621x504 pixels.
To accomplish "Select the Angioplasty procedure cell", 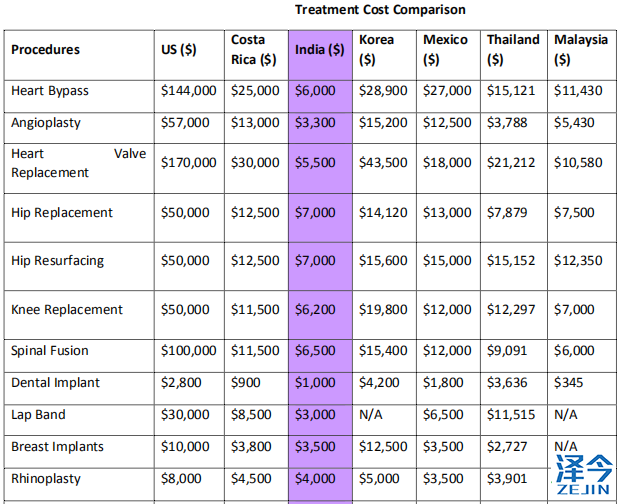I will coord(46,123).
